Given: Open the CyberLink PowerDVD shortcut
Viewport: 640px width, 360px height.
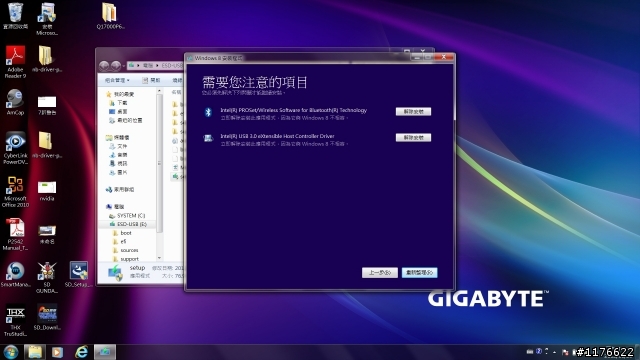Looking at the screenshot, I should click(x=16, y=148).
